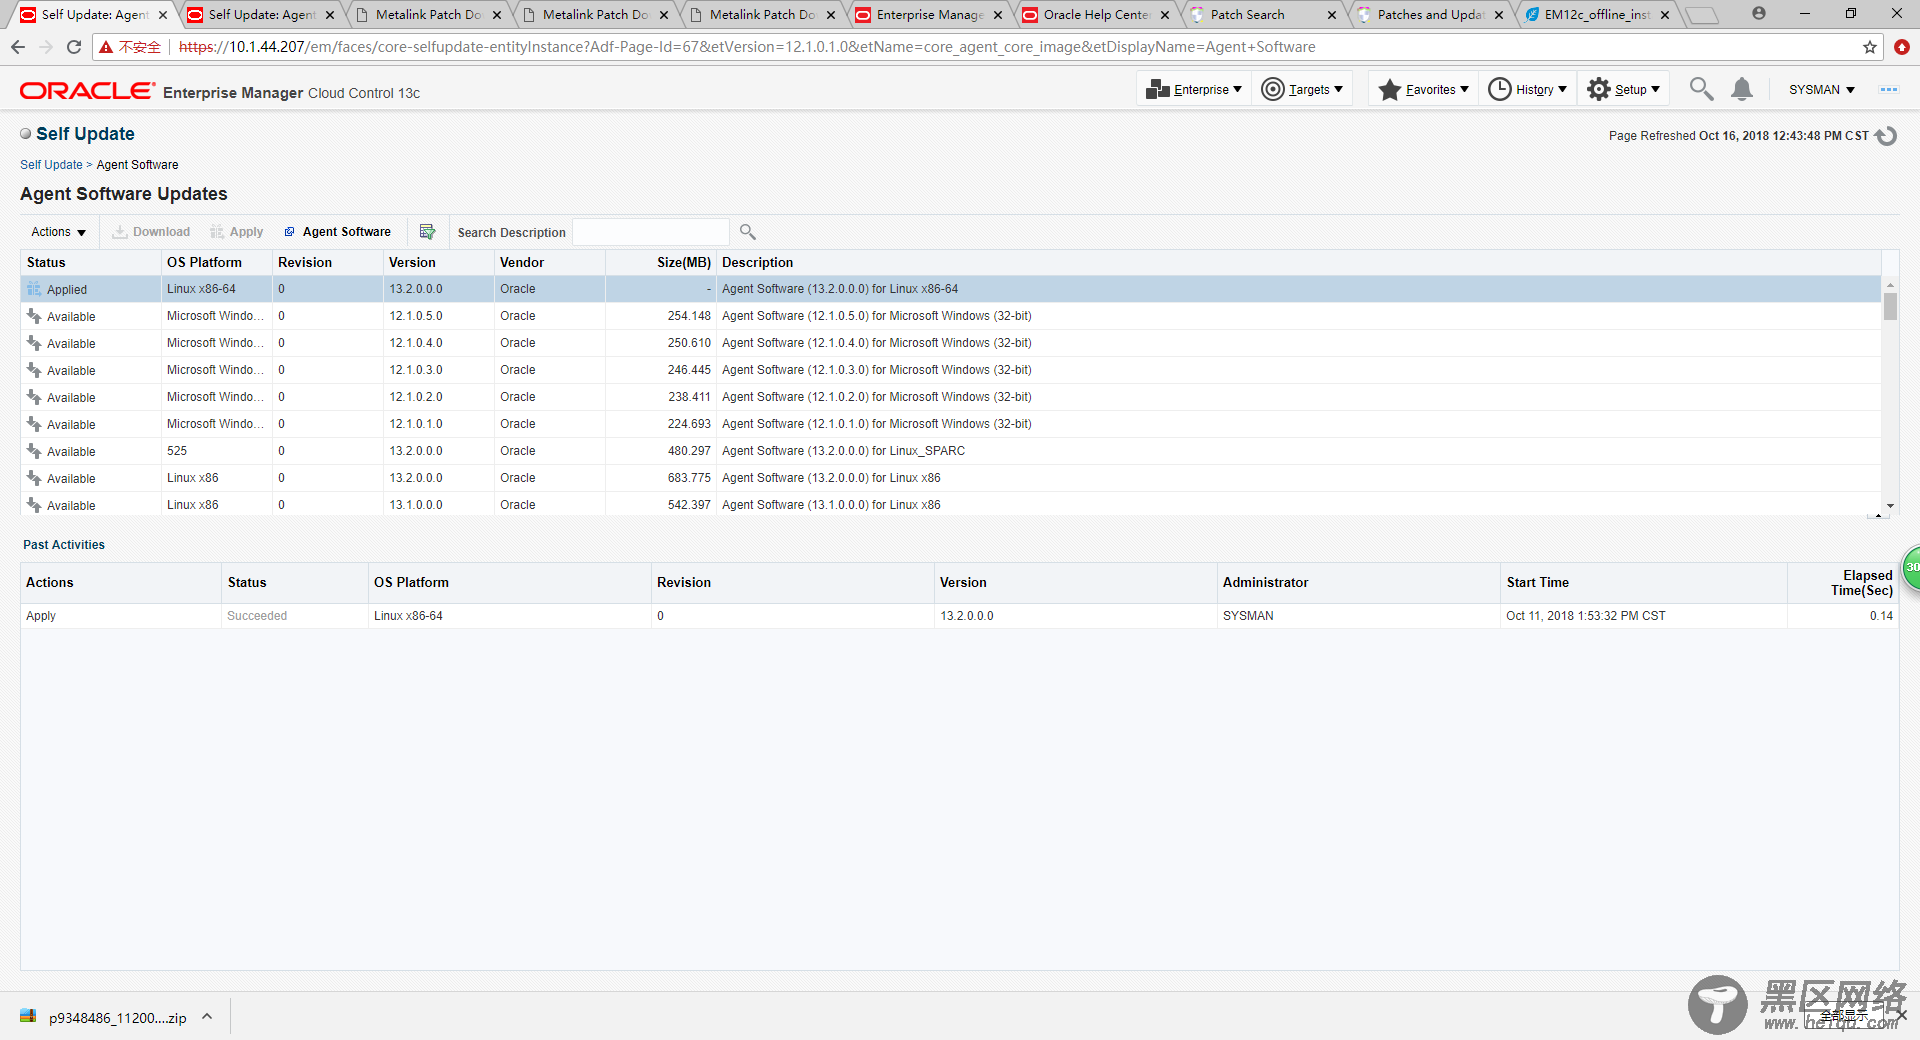Reload the page with browser refresh button

click(x=73, y=47)
